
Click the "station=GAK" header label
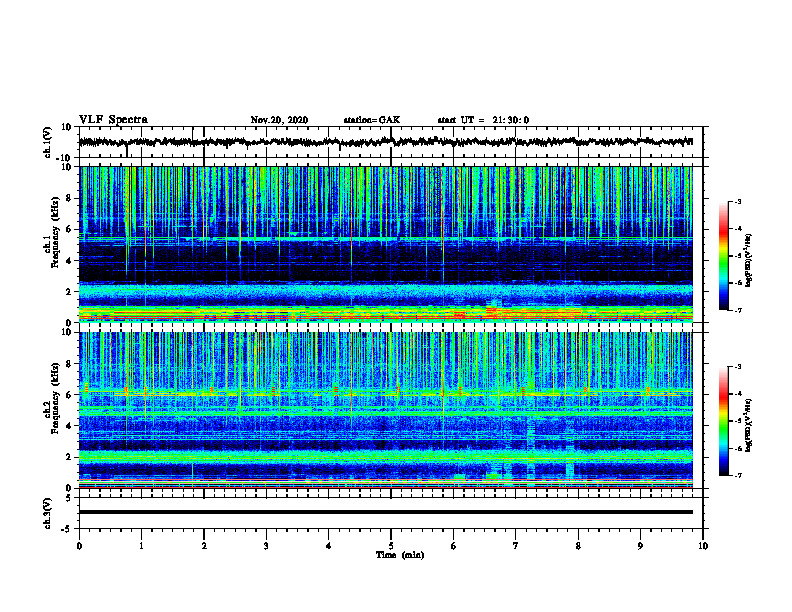[x=372, y=120]
